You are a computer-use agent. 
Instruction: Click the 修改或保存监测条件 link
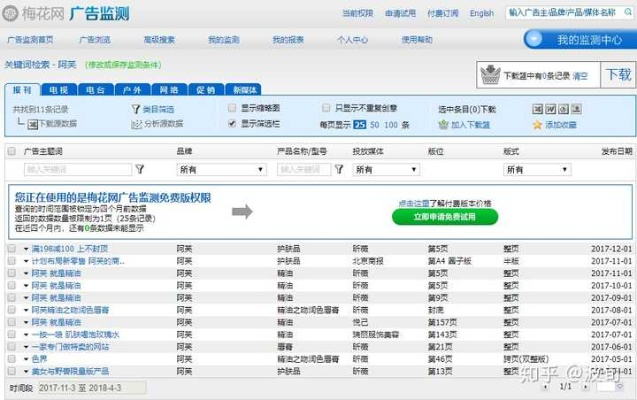tap(123, 65)
